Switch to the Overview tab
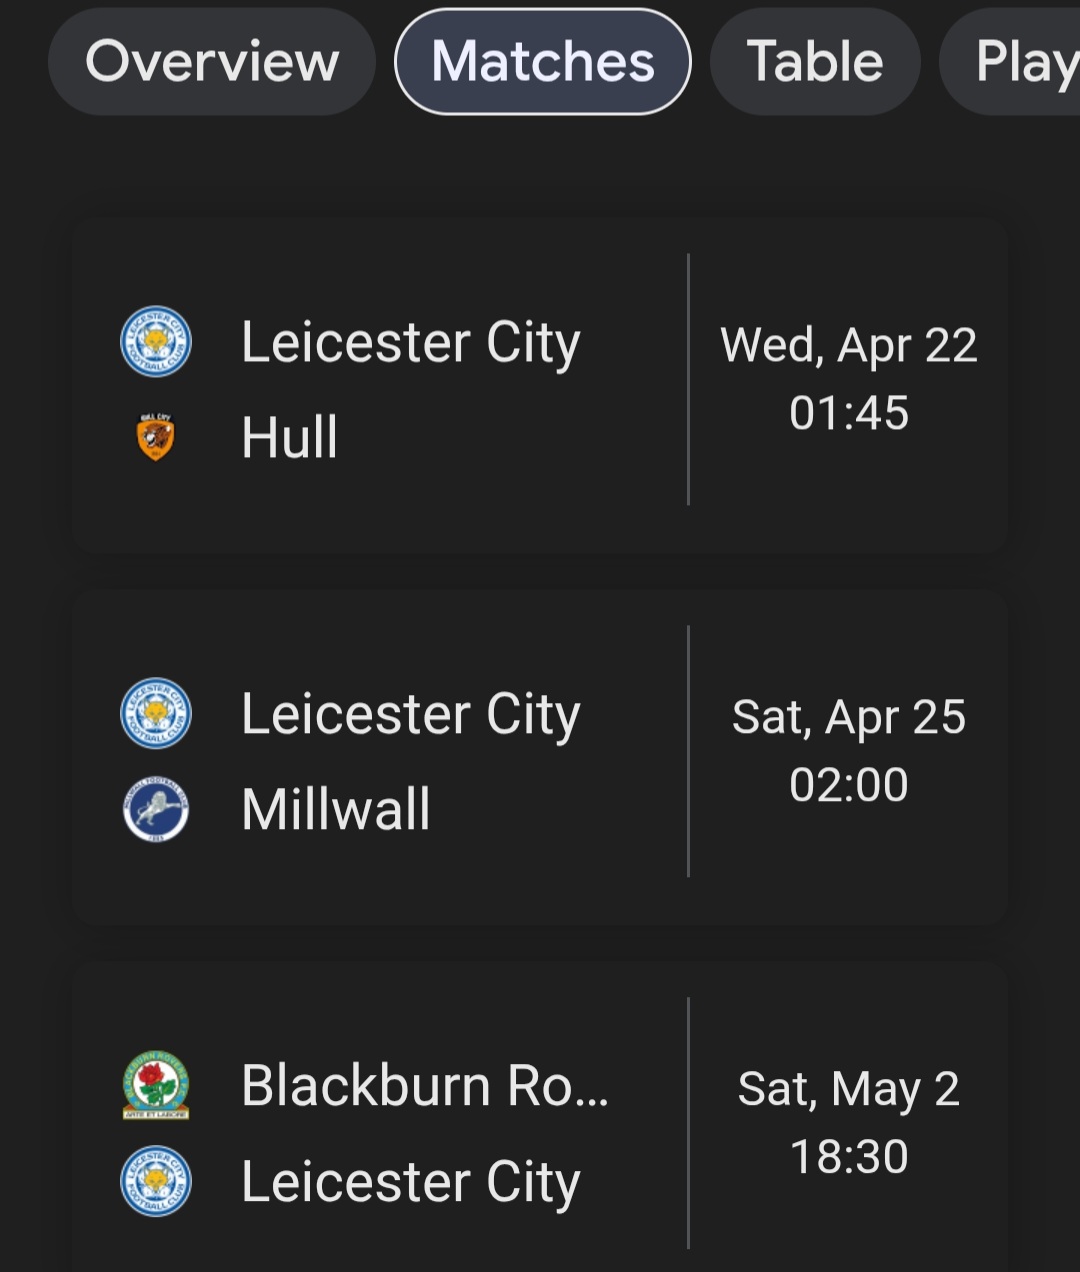 pyautogui.click(x=212, y=62)
